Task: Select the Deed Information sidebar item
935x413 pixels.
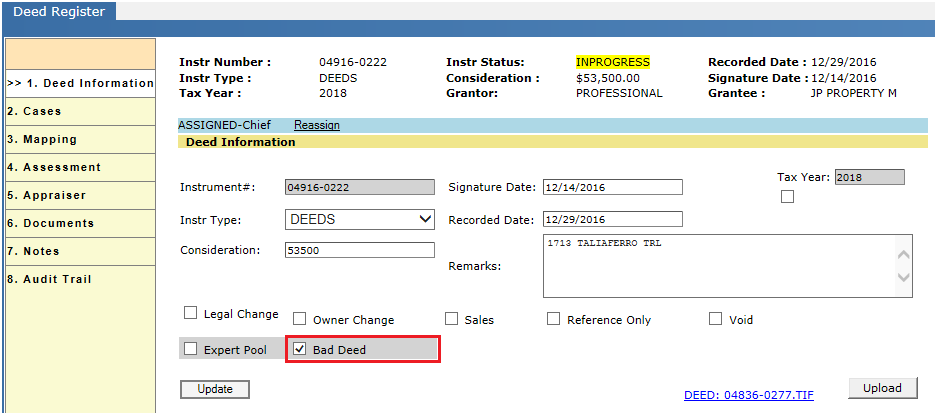Action: tap(80, 83)
